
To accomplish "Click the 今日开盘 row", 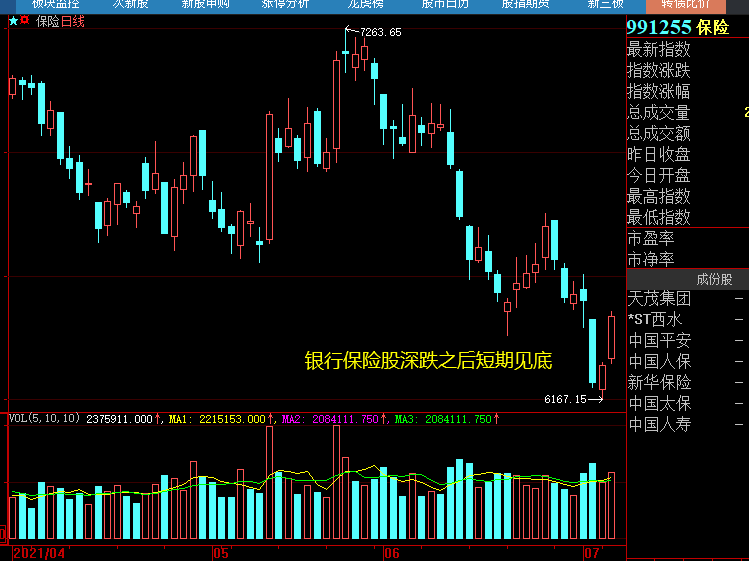I will point(687,176).
